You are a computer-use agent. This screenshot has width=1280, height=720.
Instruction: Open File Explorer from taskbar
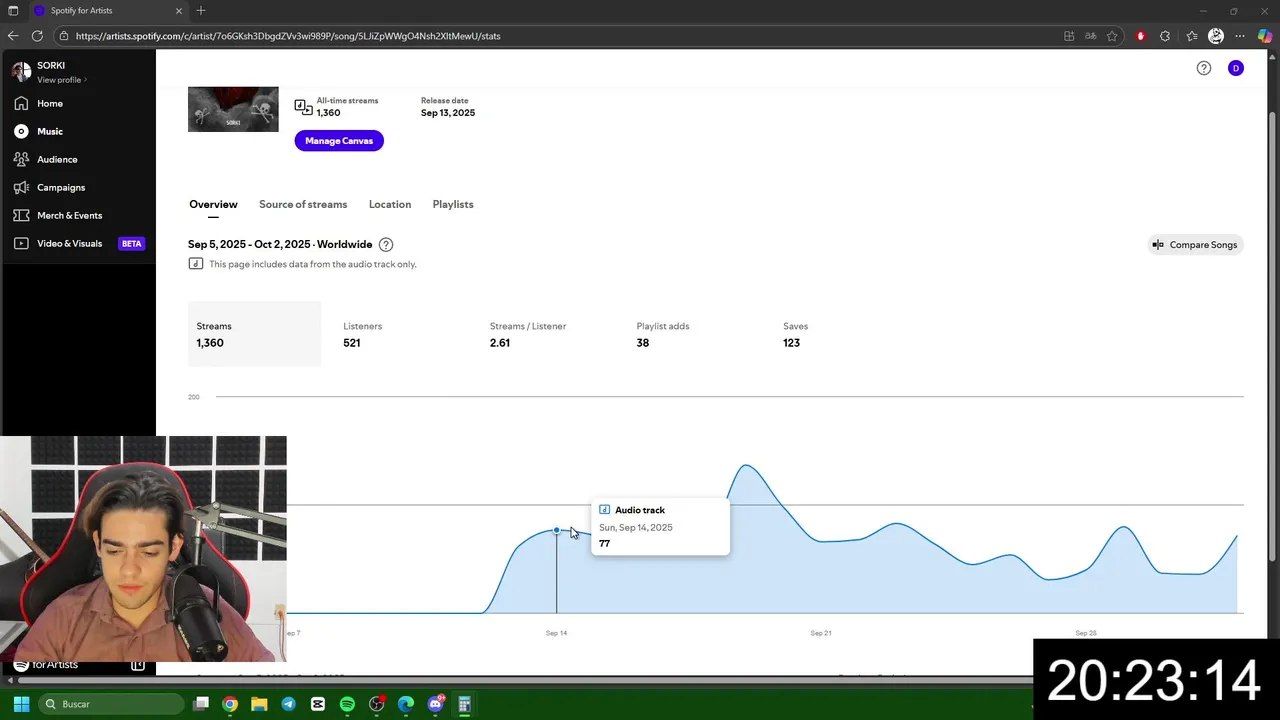pos(259,704)
